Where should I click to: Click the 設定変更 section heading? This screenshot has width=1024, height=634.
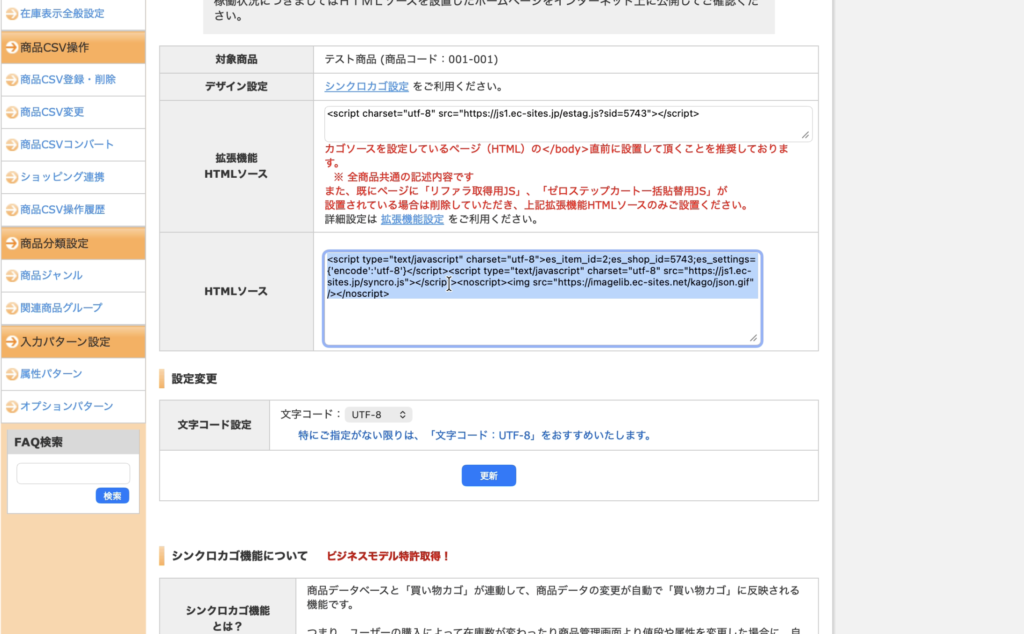(x=194, y=379)
